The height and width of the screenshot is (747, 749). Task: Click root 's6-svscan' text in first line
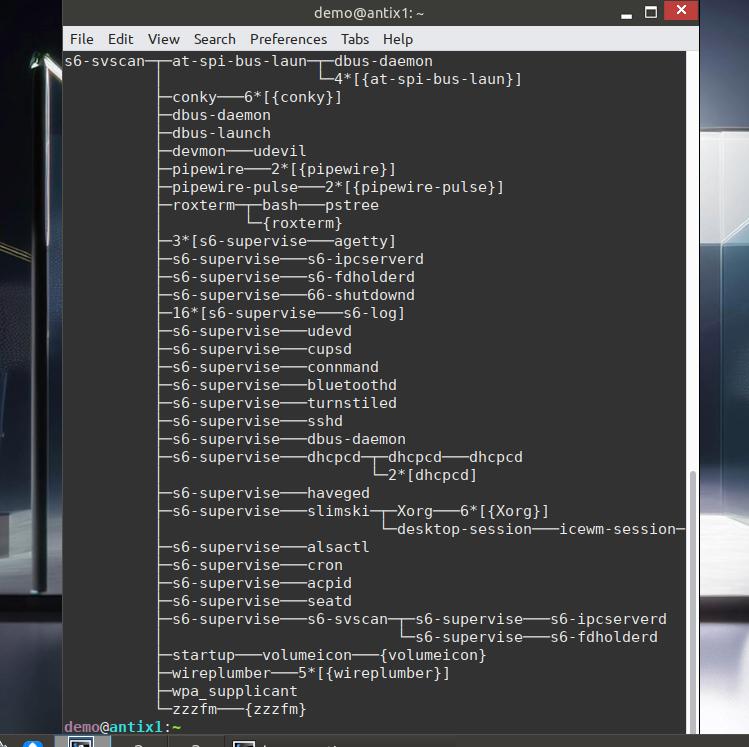(x=104, y=61)
